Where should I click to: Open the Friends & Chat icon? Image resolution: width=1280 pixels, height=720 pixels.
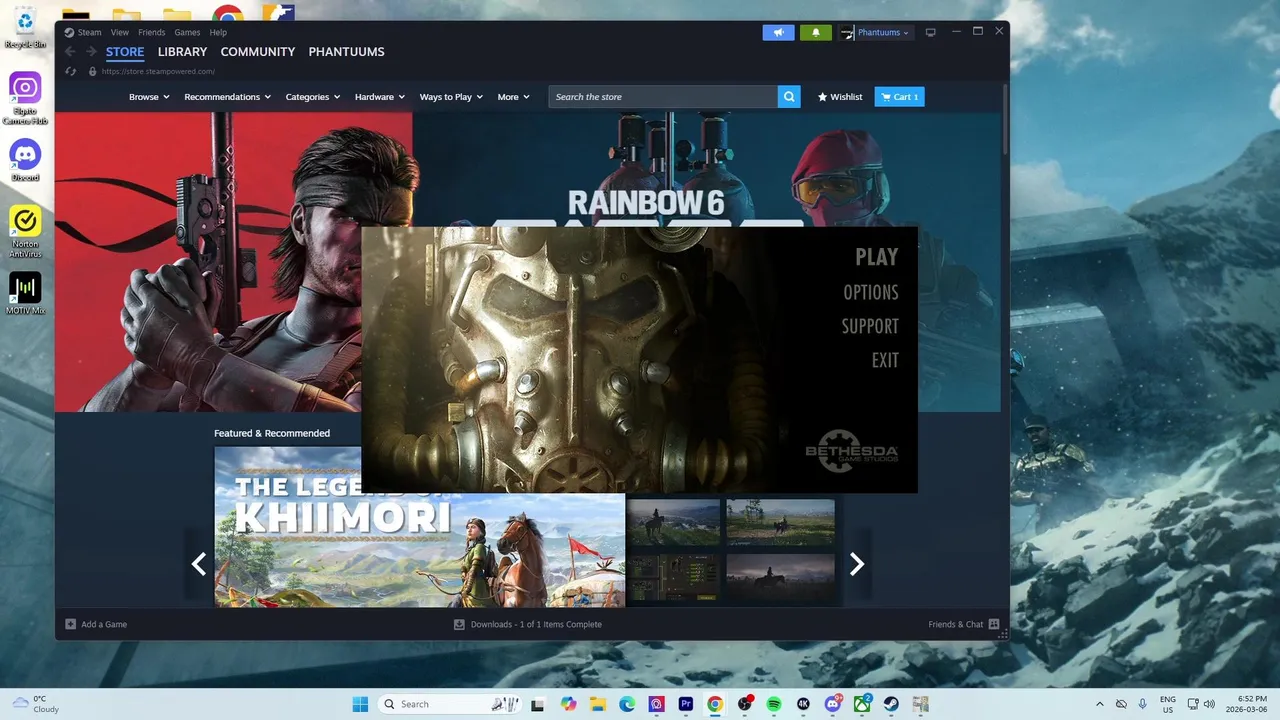994,624
